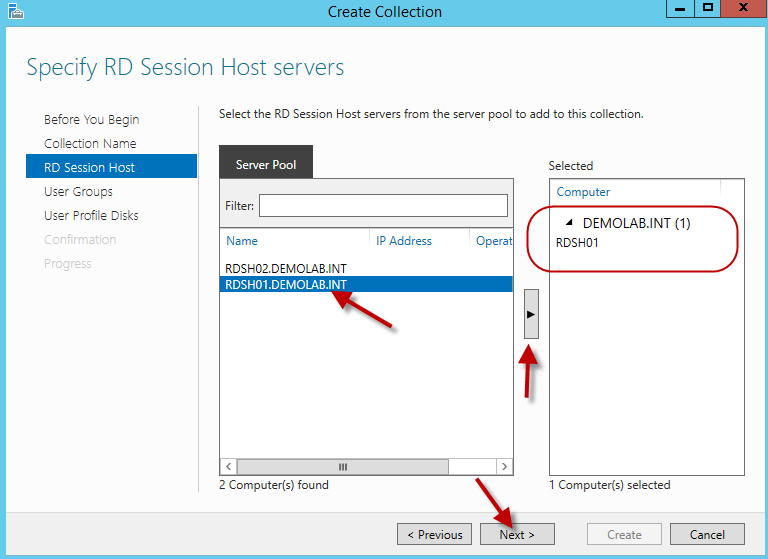
Task: Click into the Filter text field
Action: (383, 205)
